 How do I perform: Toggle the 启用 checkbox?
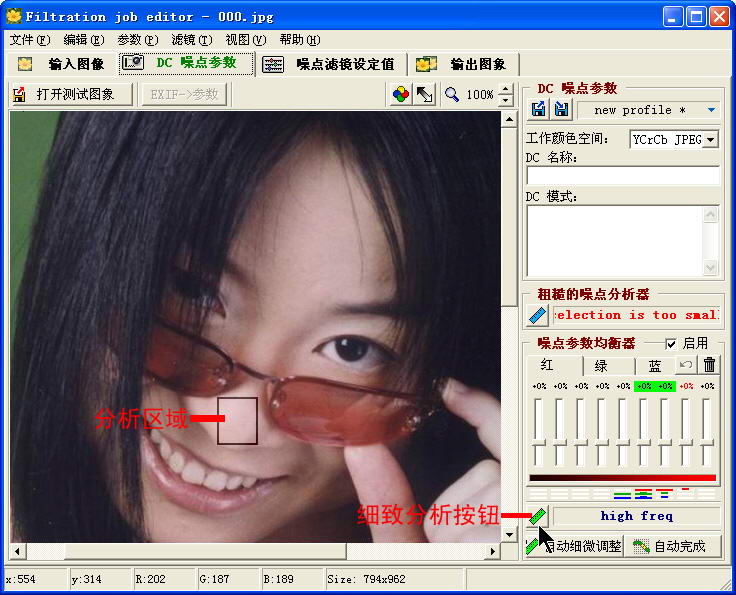pyautogui.click(x=671, y=343)
